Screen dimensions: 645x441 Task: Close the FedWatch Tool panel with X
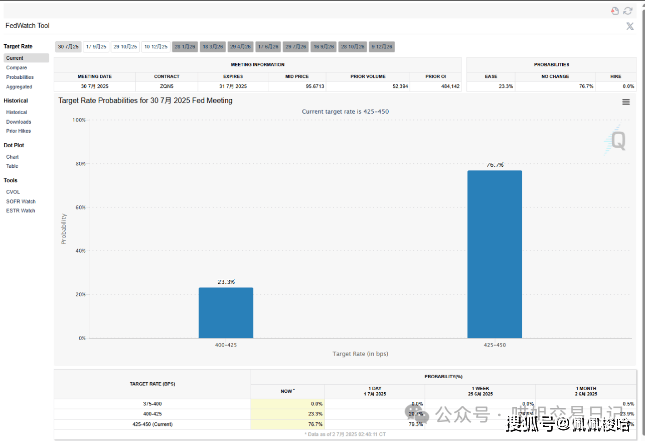[630, 26]
